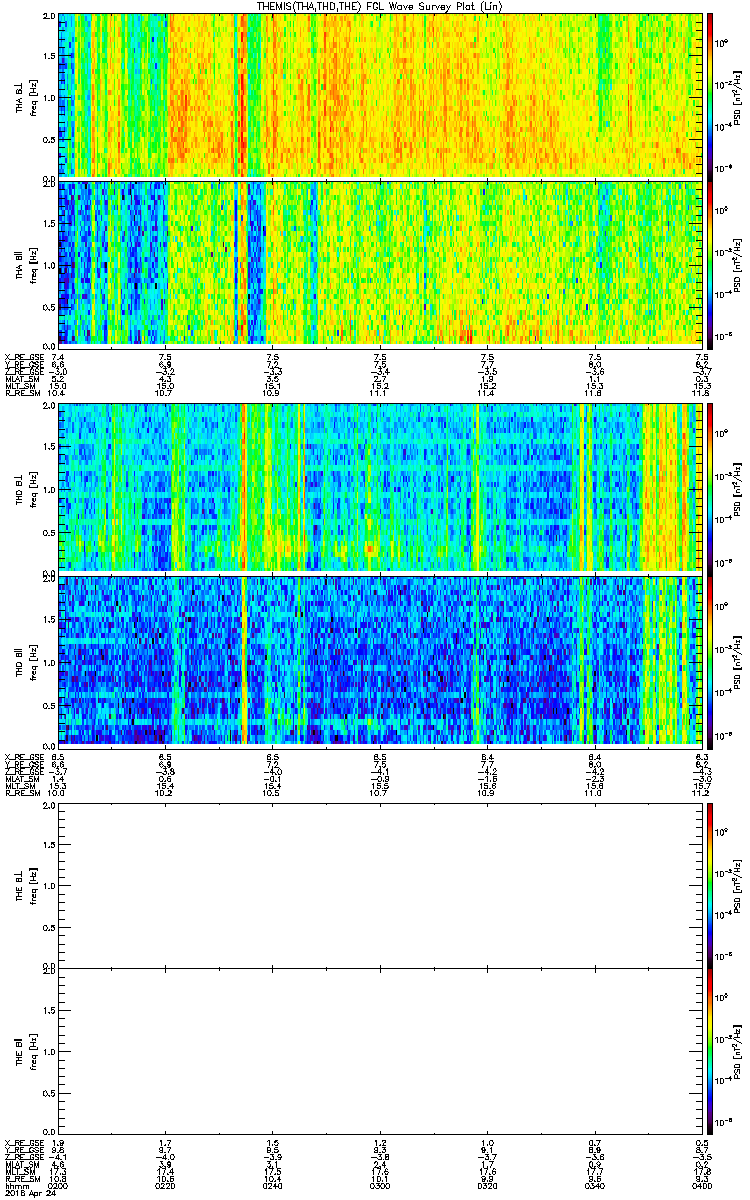Click the THD B-perp PSD color bar

[710, 488]
